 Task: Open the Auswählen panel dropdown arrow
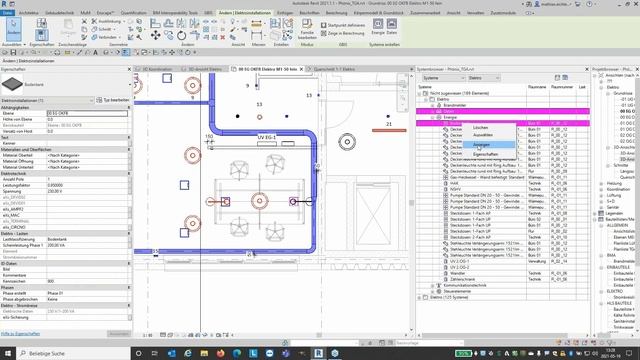[x=24, y=44]
